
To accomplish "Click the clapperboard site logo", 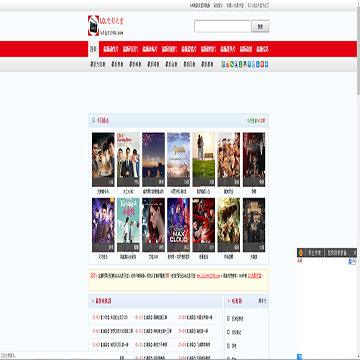I will pos(93,25).
